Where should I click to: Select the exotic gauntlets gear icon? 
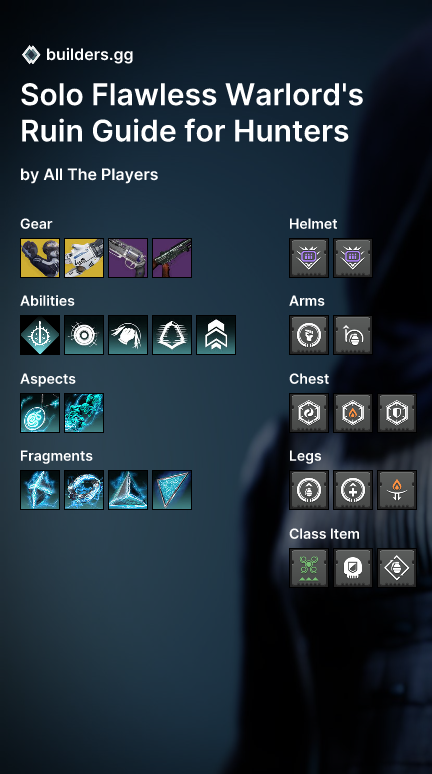pyautogui.click(x=40, y=258)
